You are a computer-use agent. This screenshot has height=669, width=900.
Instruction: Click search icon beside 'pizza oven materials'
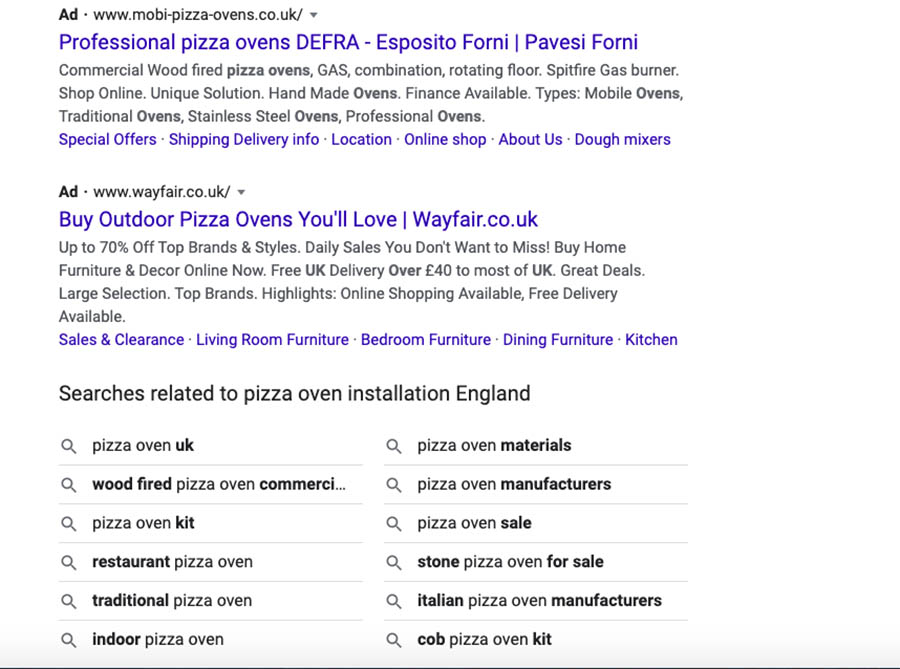coord(393,446)
